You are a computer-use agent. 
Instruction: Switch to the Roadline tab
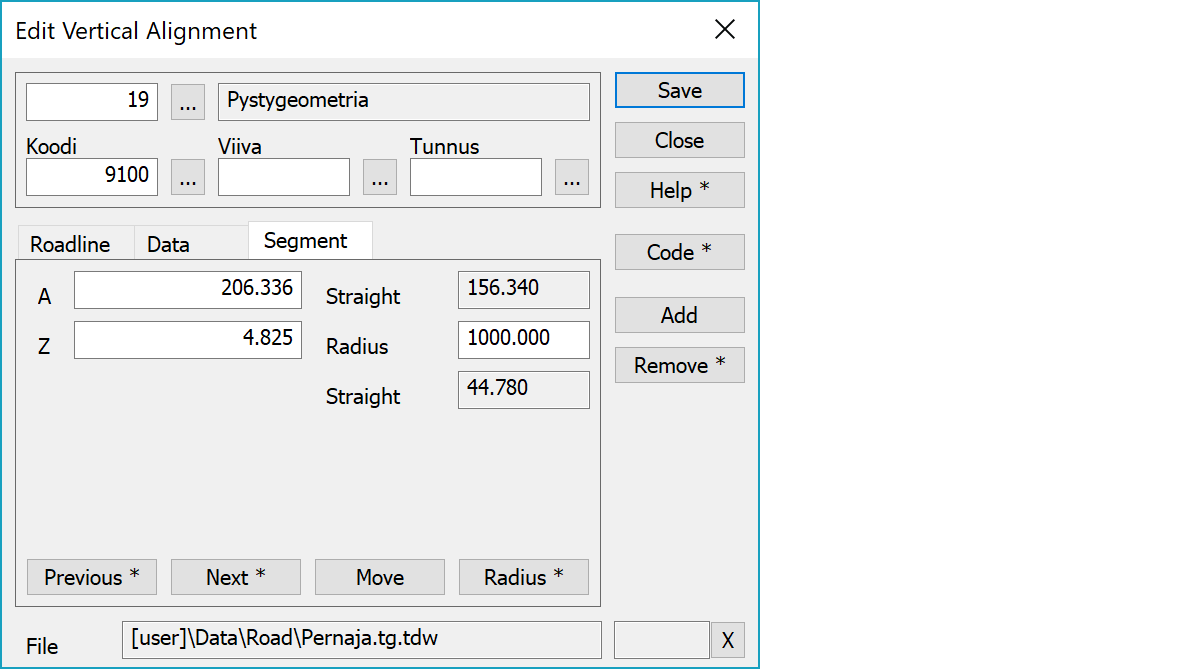click(x=70, y=244)
